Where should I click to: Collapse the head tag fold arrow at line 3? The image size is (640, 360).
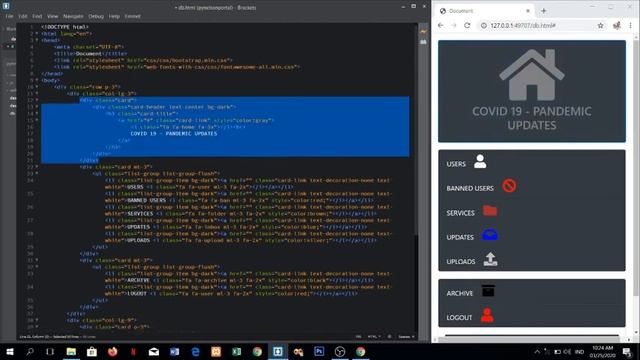coord(37,40)
